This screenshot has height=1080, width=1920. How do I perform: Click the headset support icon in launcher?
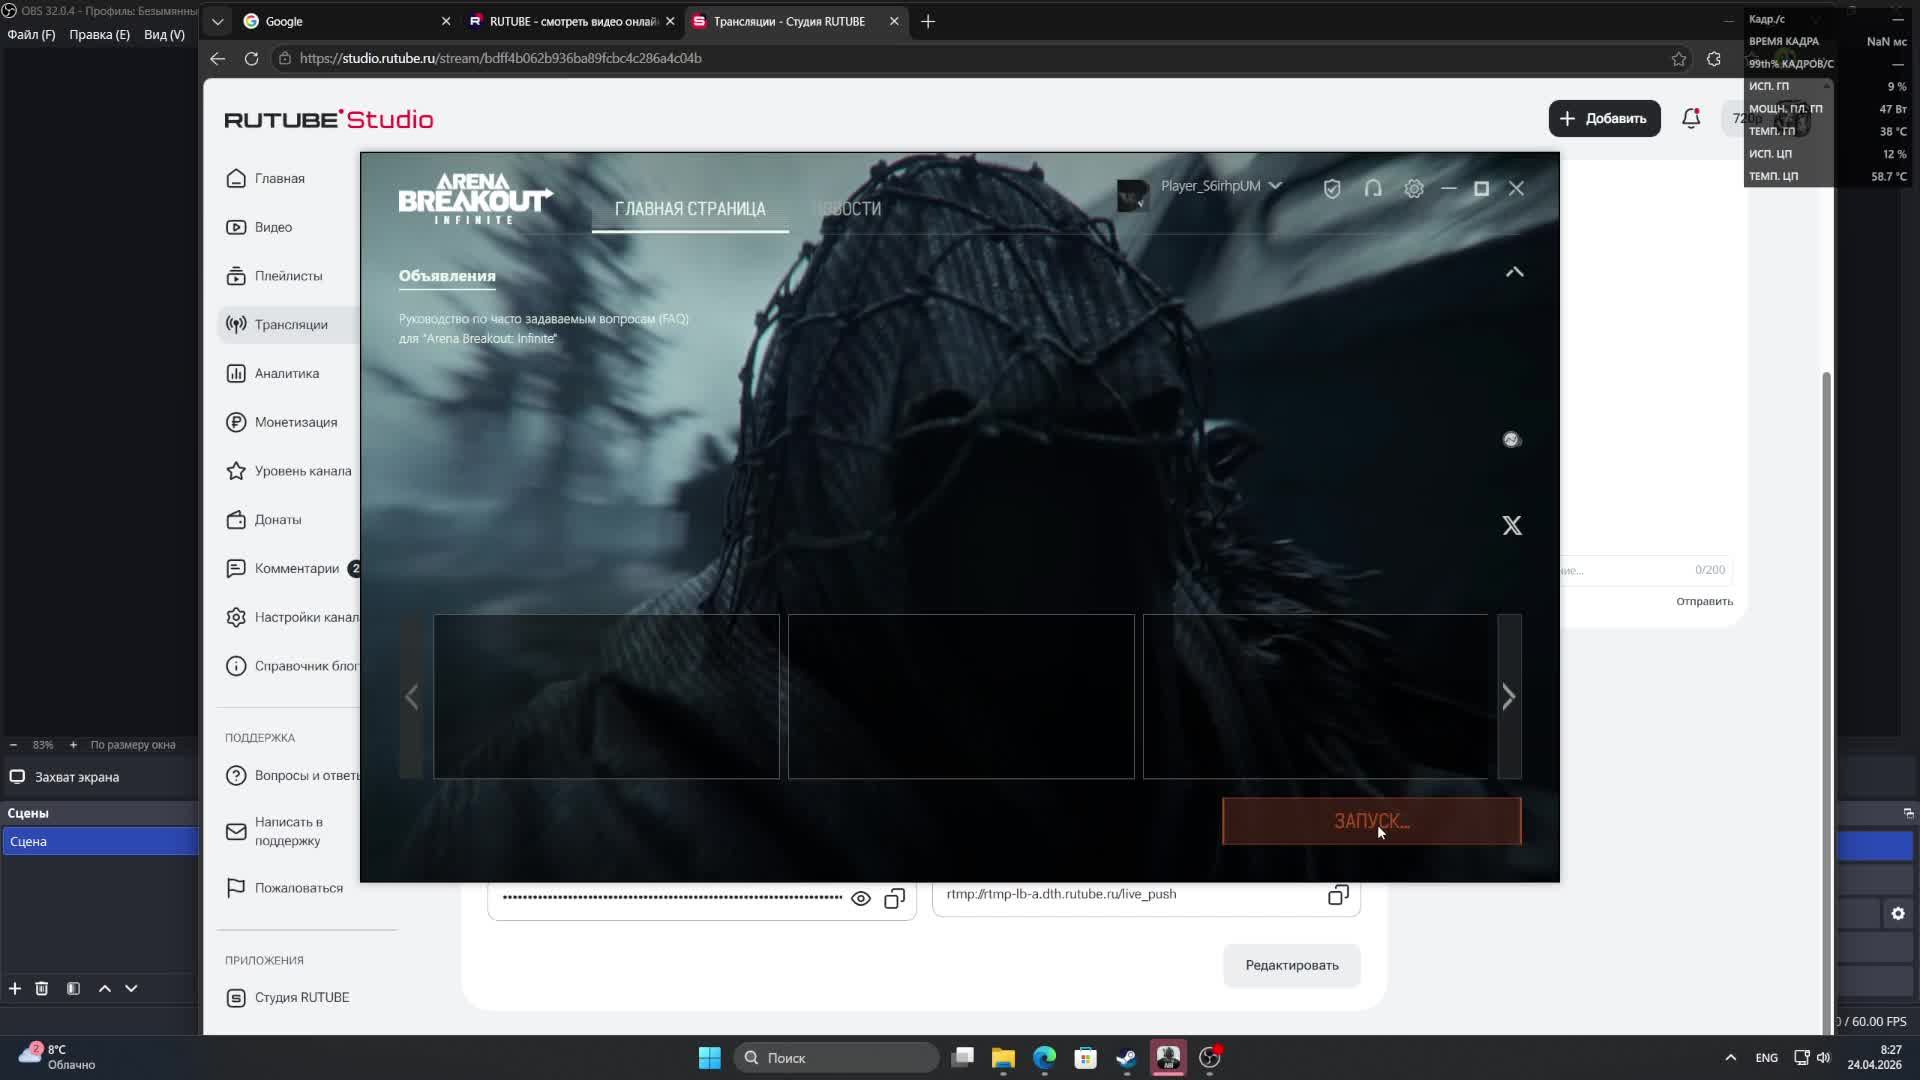pyautogui.click(x=1373, y=188)
